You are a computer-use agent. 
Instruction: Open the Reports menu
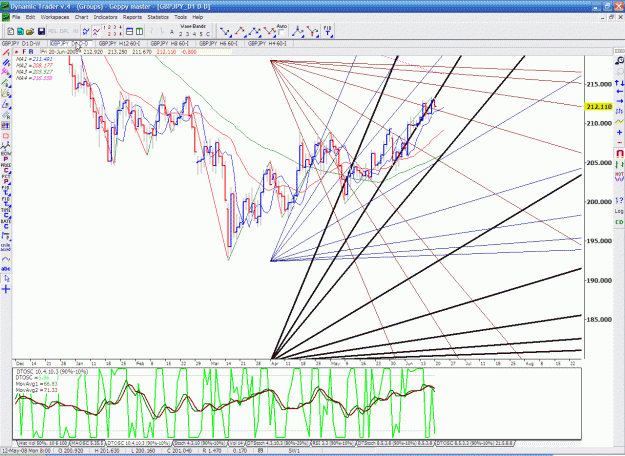click(x=132, y=17)
